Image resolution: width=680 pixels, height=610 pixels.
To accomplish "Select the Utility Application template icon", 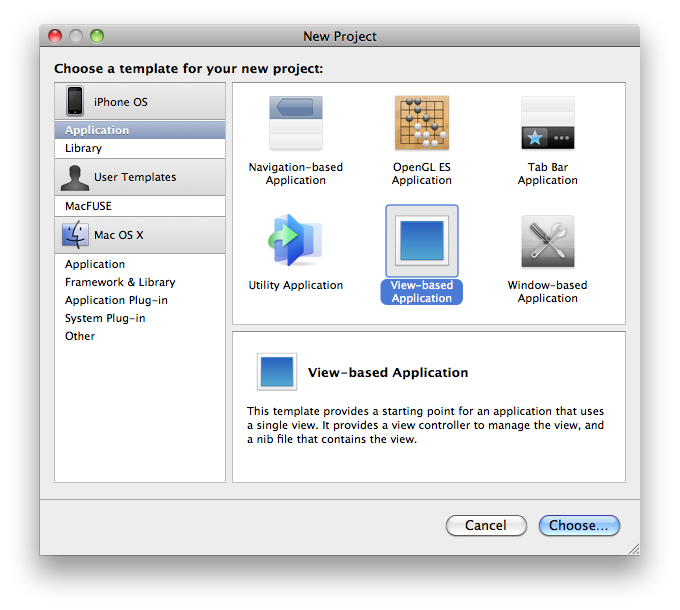I will (x=295, y=240).
